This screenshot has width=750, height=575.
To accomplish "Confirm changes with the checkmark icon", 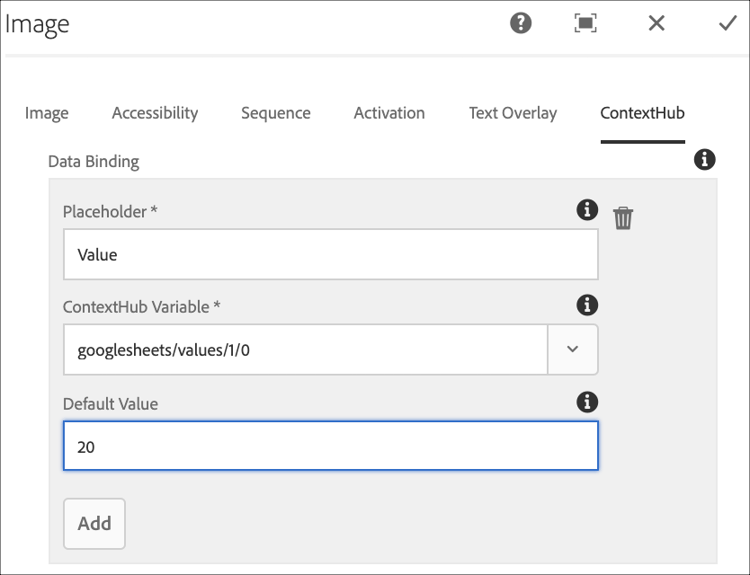I will click(727, 23).
